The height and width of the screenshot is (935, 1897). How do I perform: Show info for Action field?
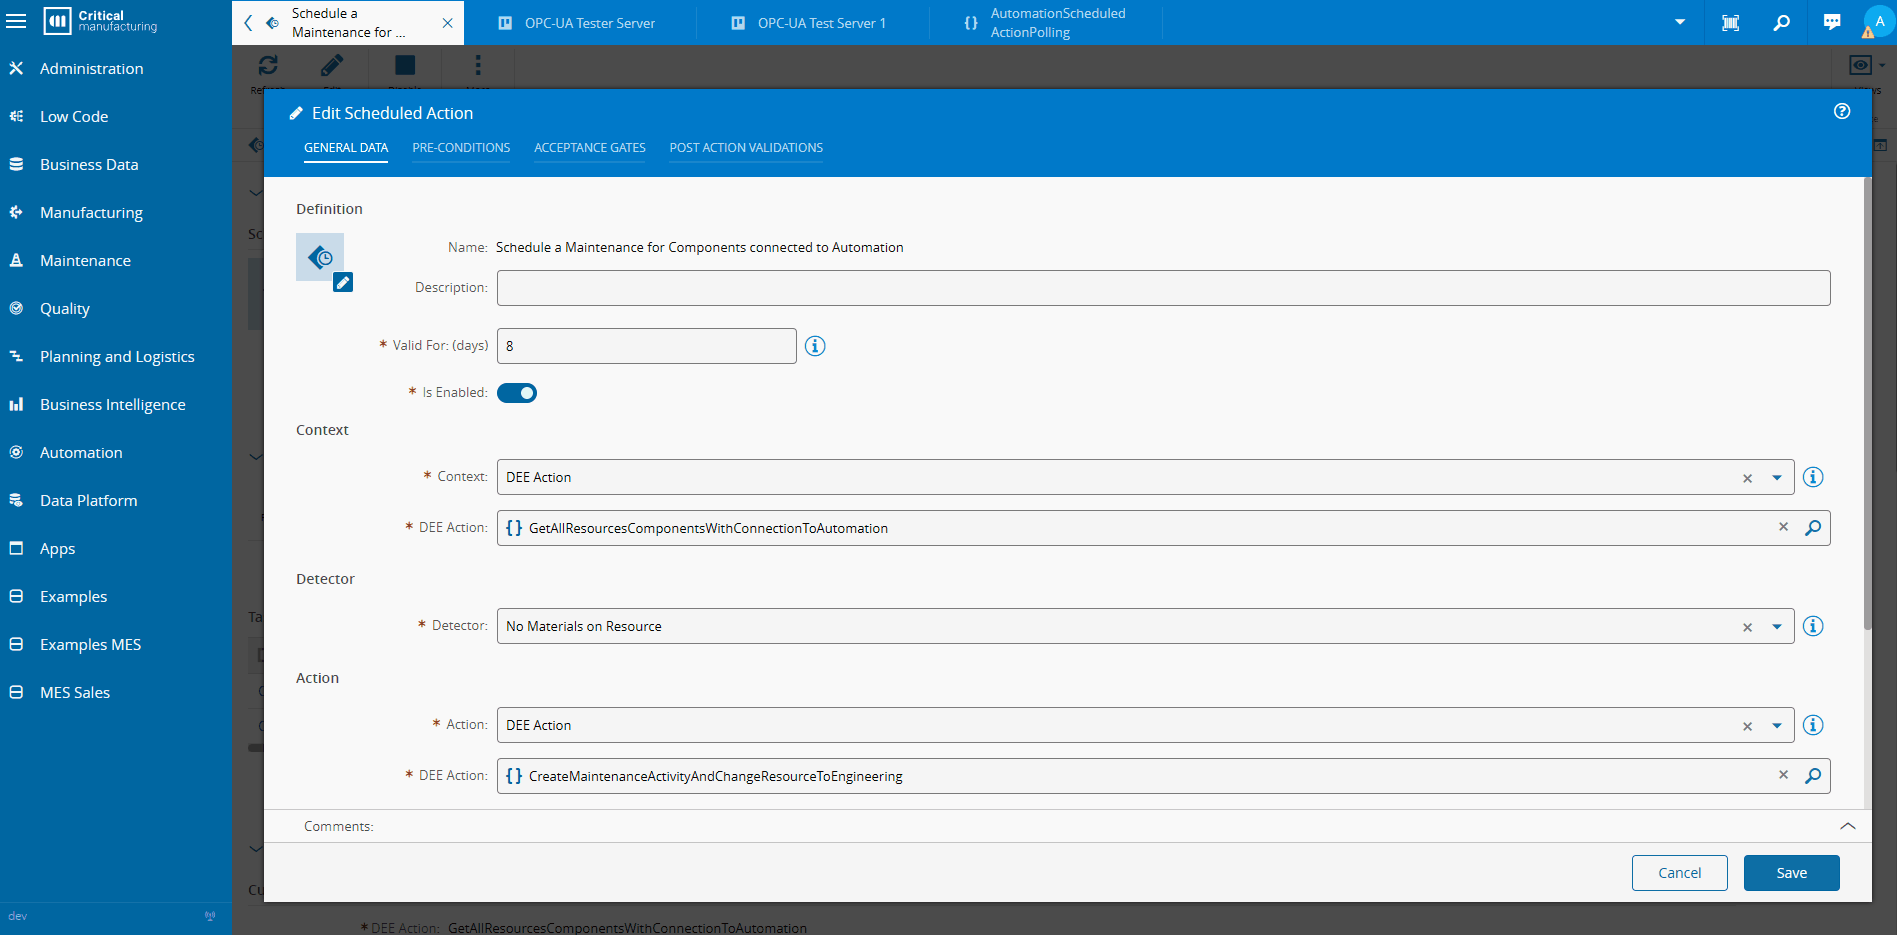(x=1813, y=725)
